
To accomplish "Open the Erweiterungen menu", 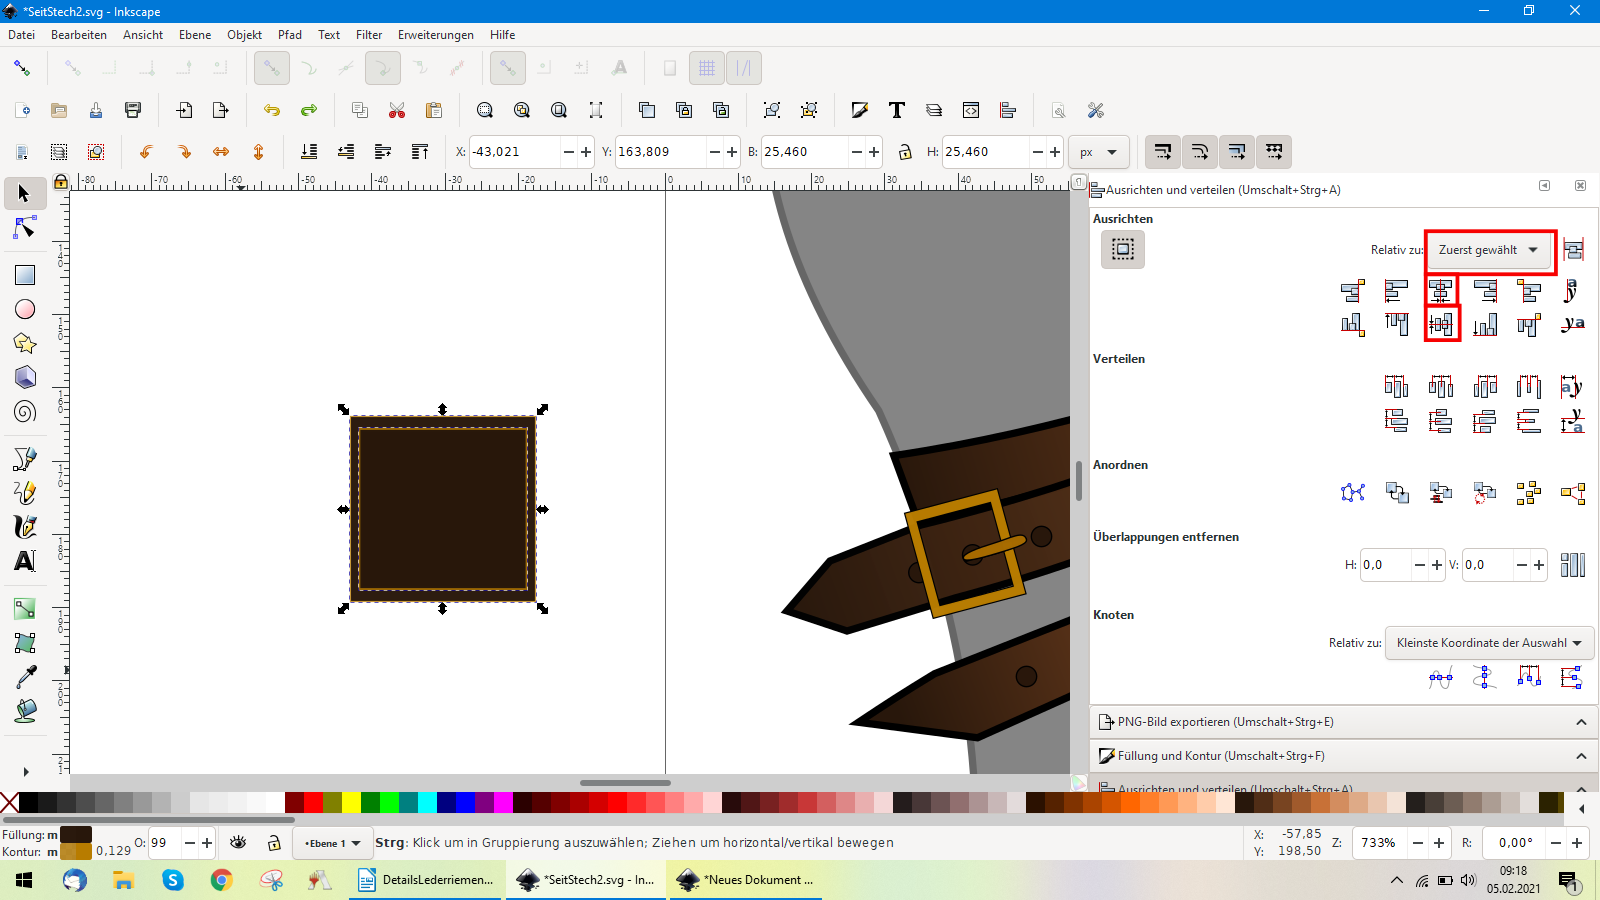I will pyautogui.click(x=435, y=35).
